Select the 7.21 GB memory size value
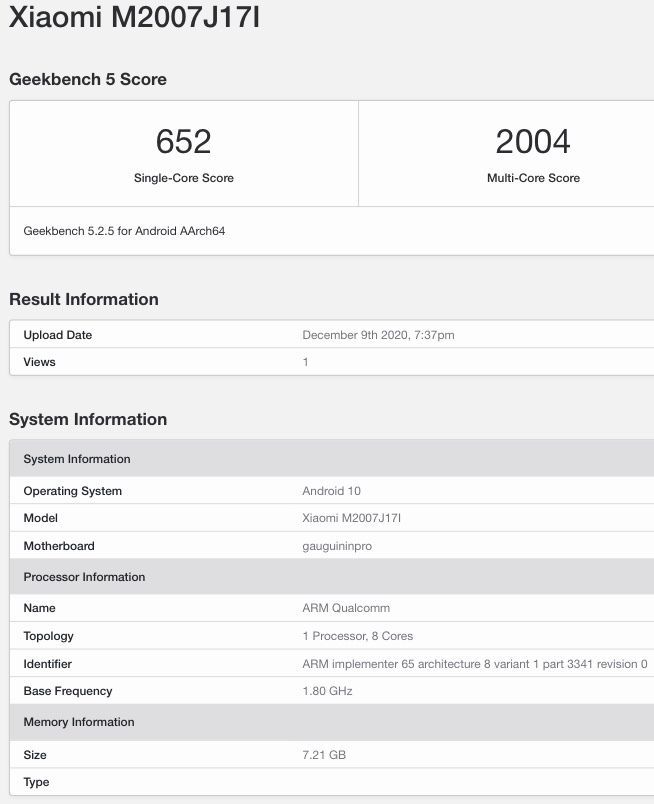 pyautogui.click(x=324, y=755)
